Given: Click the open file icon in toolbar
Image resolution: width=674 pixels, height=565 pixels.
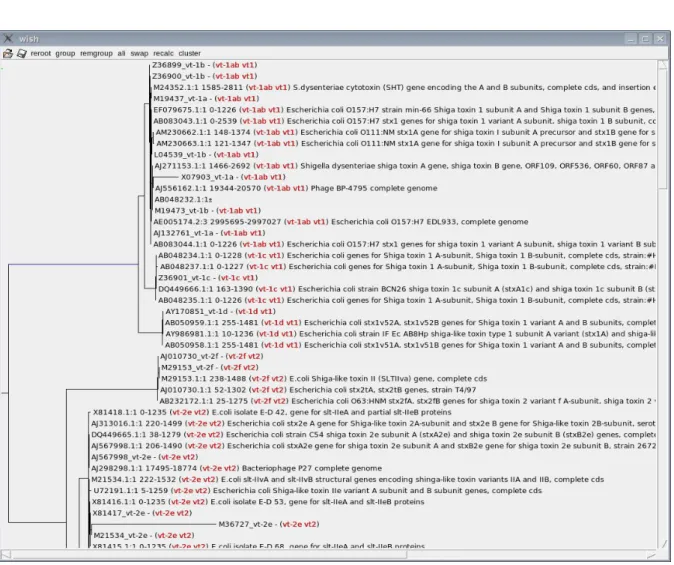Looking at the screenshot, I should 8,53.
